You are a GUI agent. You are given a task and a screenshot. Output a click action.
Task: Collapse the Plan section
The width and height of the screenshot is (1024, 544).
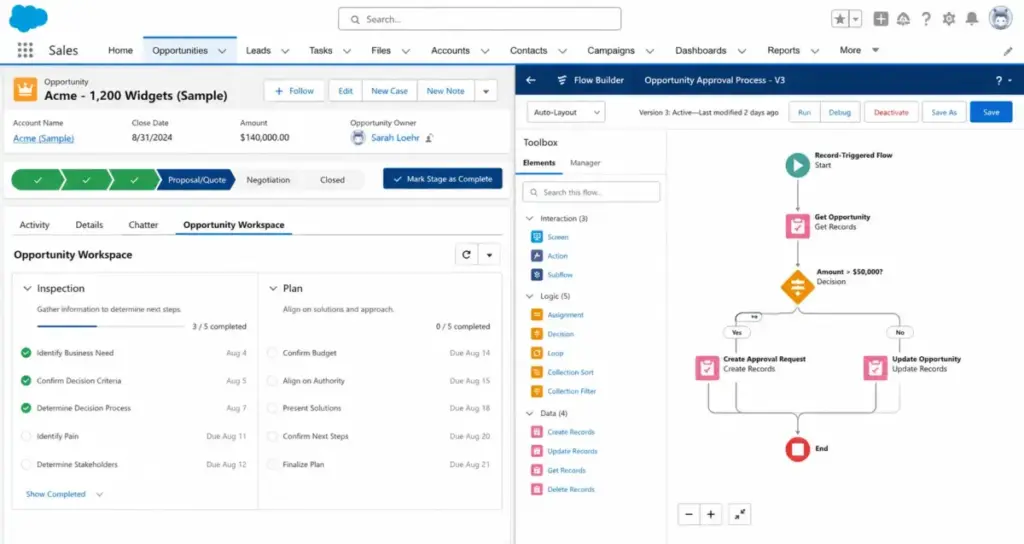click(273, 288)
